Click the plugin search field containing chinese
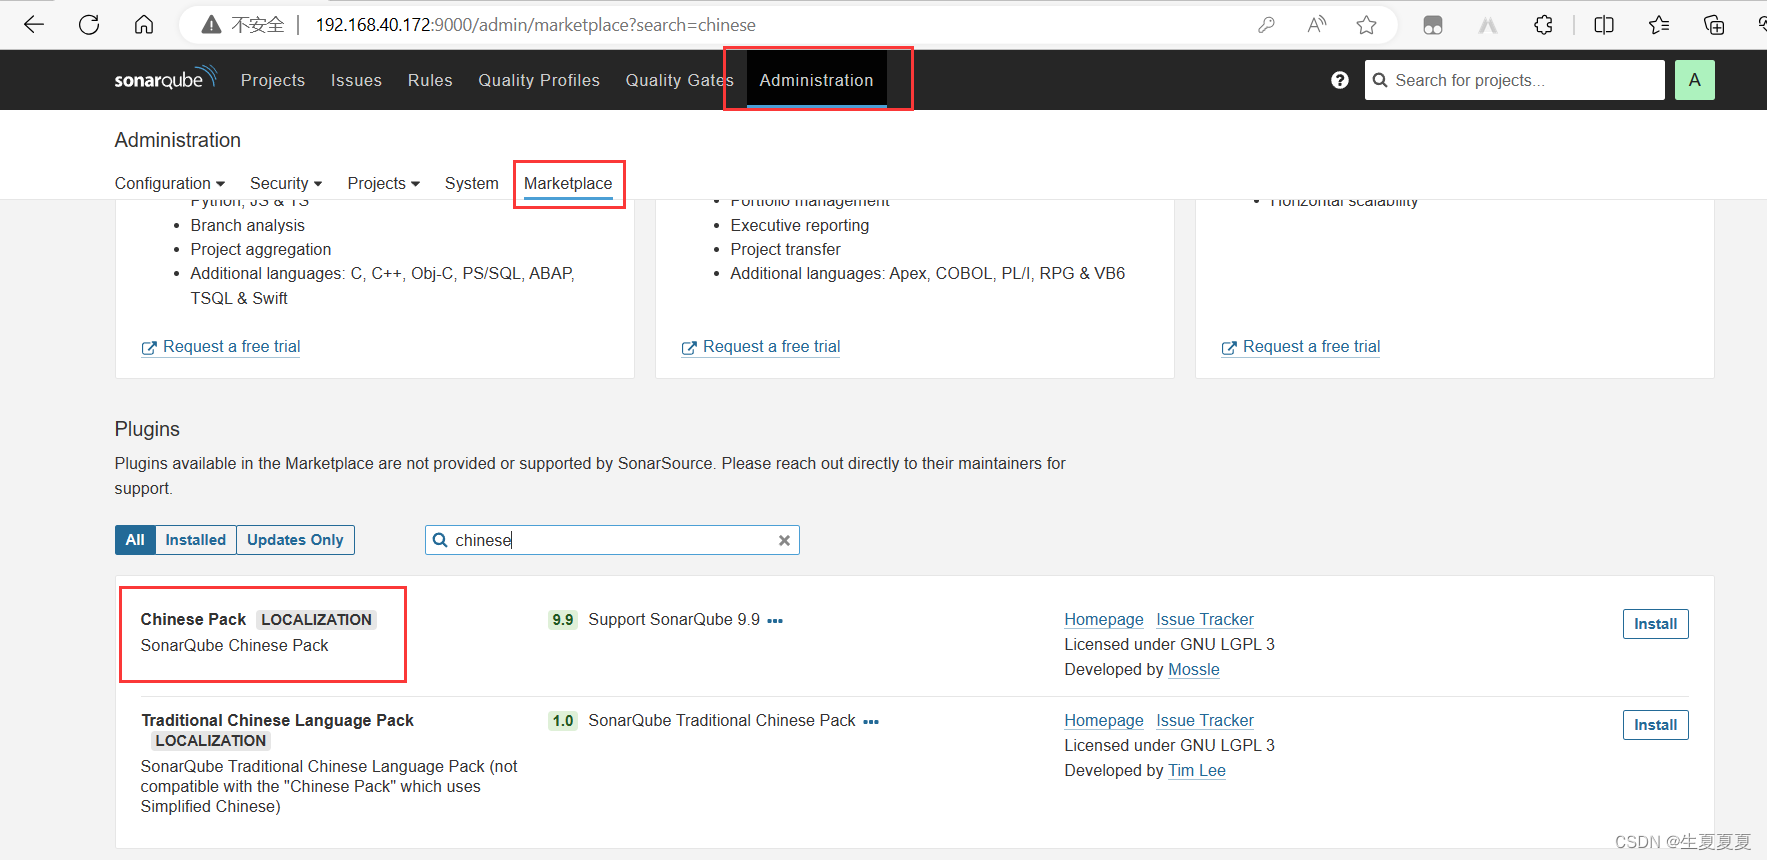Image resolution: width=1767 pixels, height=860 pixels. coord(612,540)
